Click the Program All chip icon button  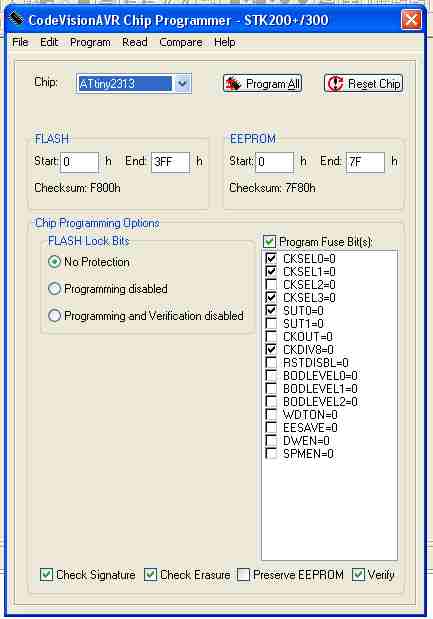(262, 84)
